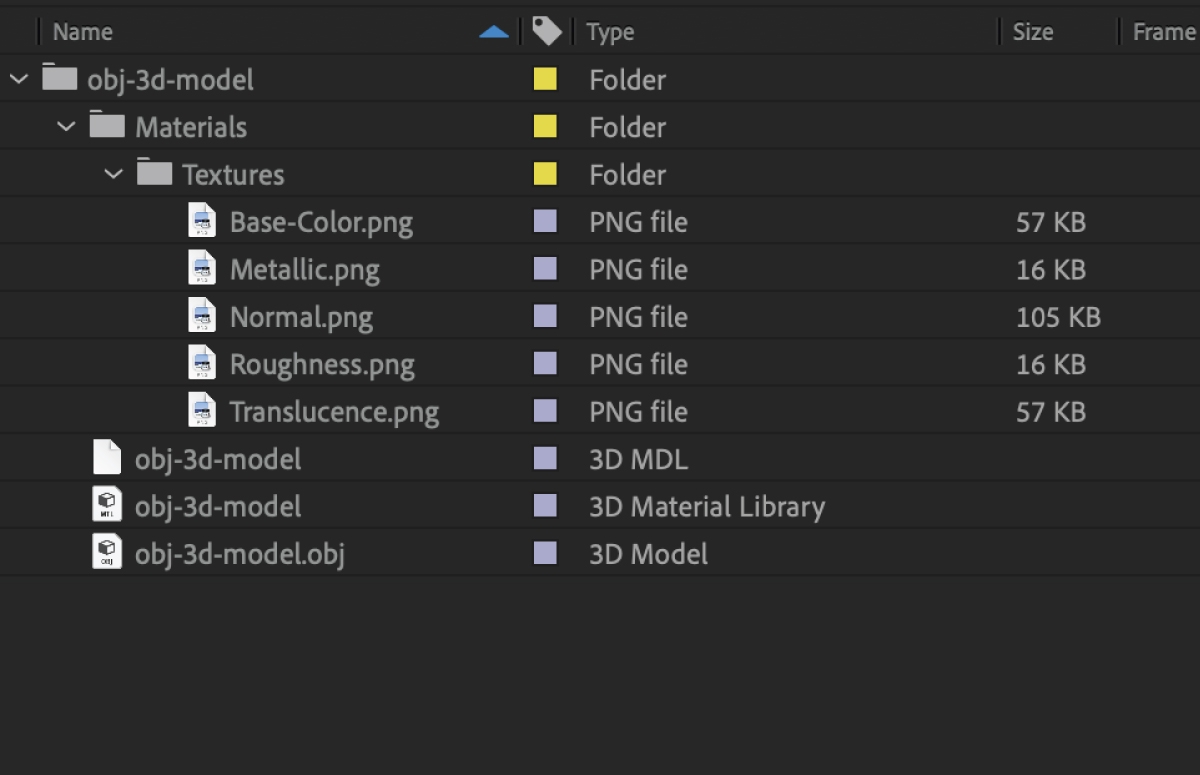
Task: Sort by the Type column header
Action: pos(610,32)
